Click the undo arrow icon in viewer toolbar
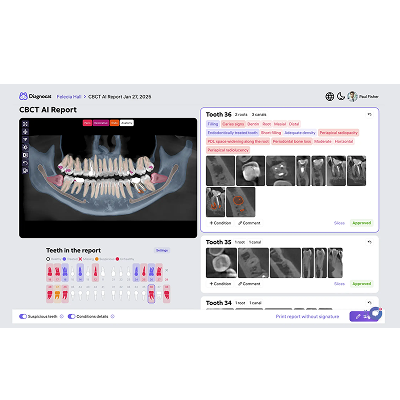Viewport: 400px width, 400px height. click(25, 163)
